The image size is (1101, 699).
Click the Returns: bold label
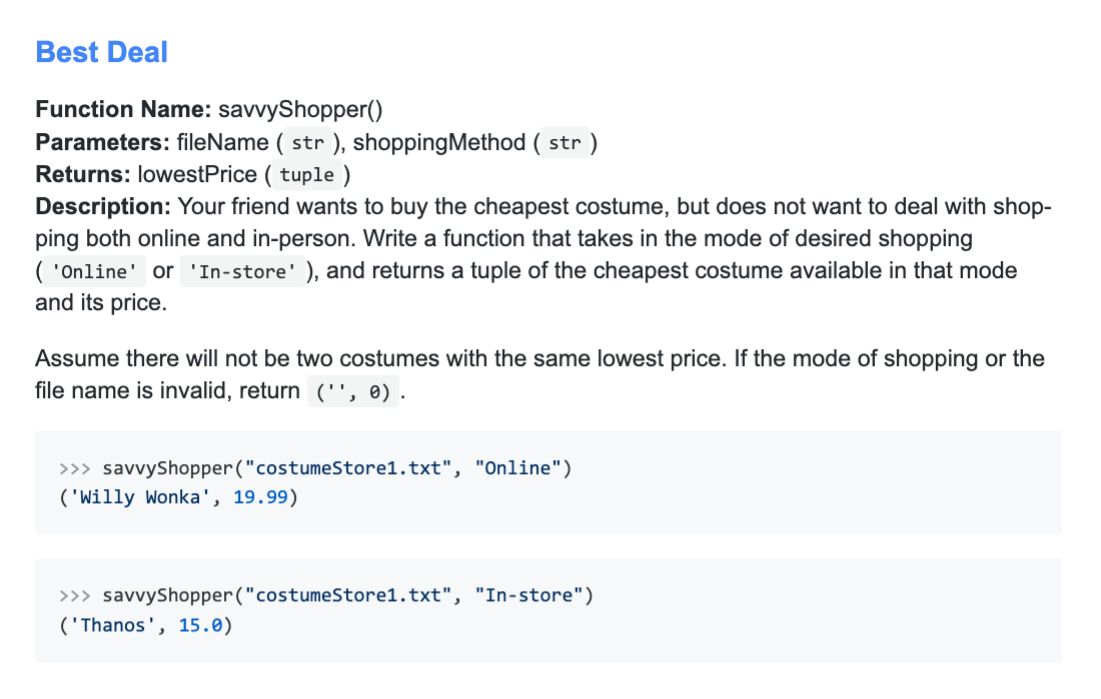point(83,174)
